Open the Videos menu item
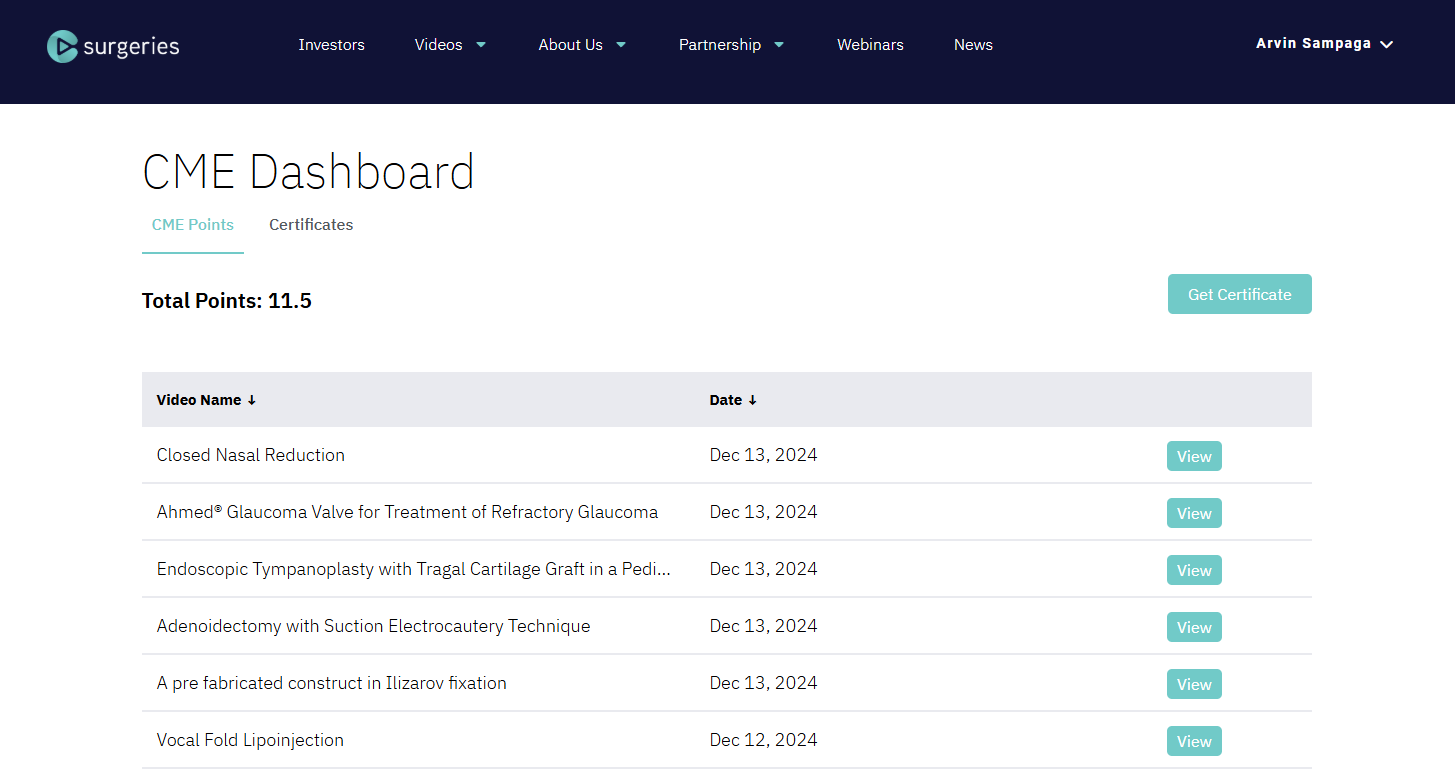The height and width of the screenshot is (770, 1455). pos(438,45)
